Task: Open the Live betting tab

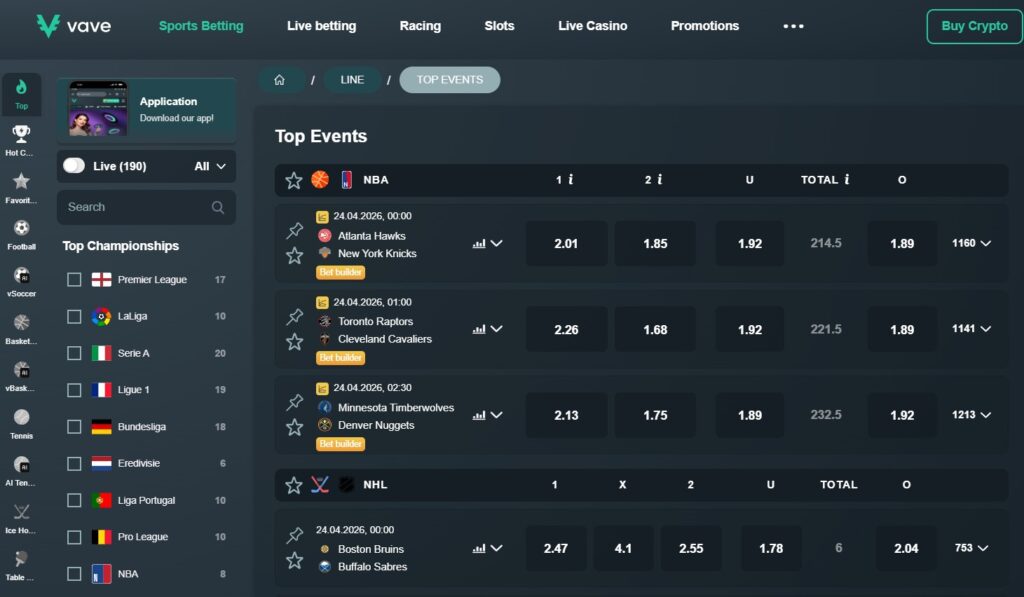Action: tap(321, 26)
